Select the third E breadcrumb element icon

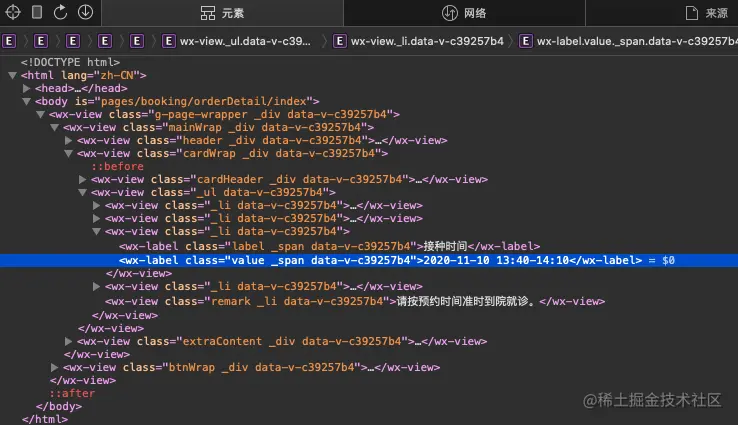(73, 41)
